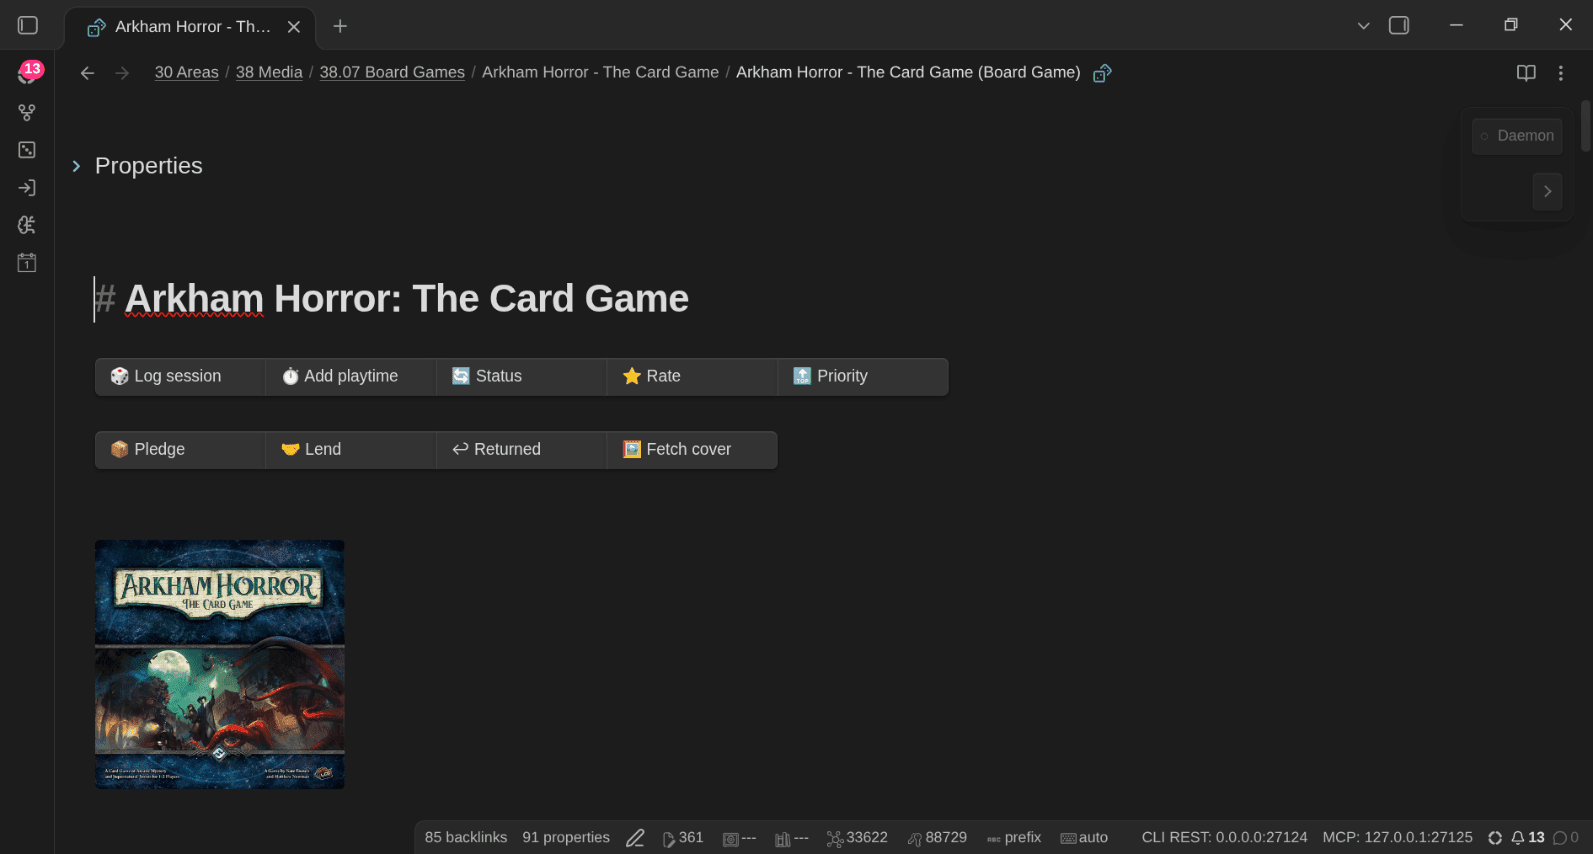Click the pencil editing mode status icon
This screenshot has width=1593, height=854.
[635, 838]
